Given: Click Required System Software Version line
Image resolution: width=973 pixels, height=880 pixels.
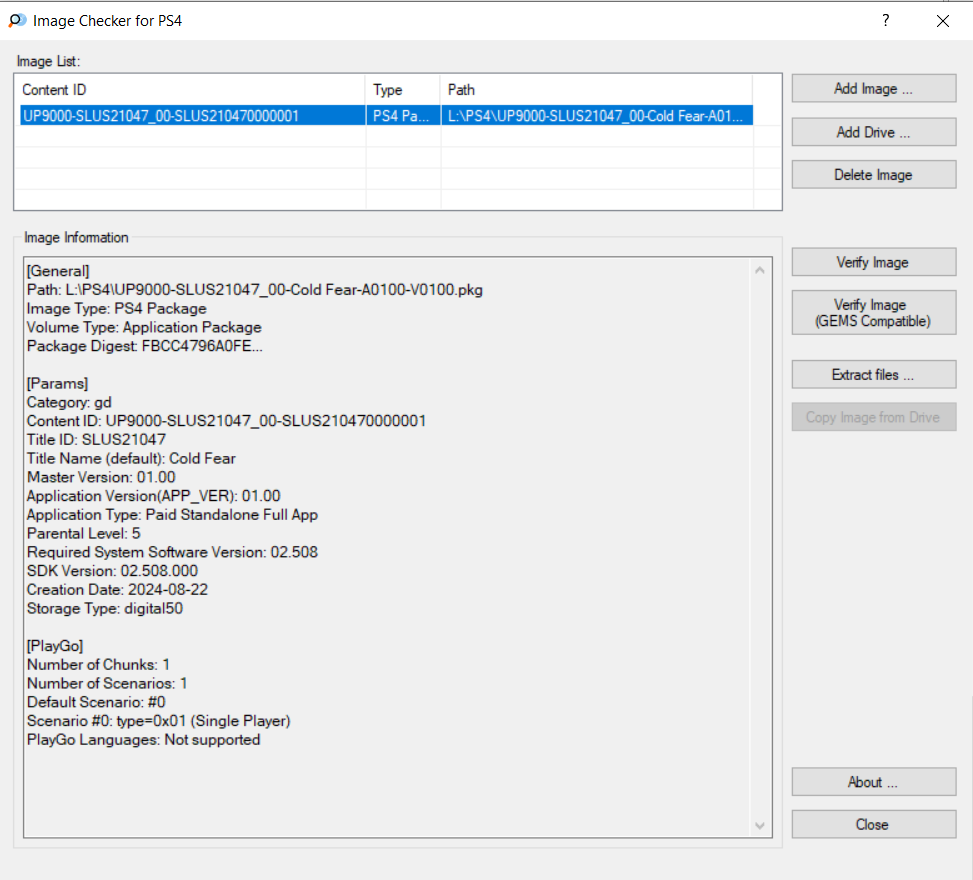Looking at the screenshot, I should (172, 552).
